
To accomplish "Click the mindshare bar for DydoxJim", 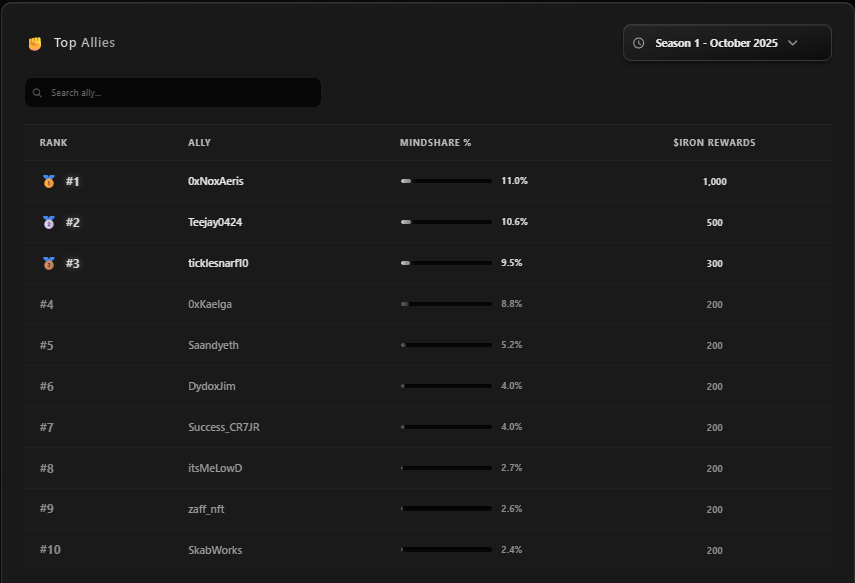I will tap(446, 386).
